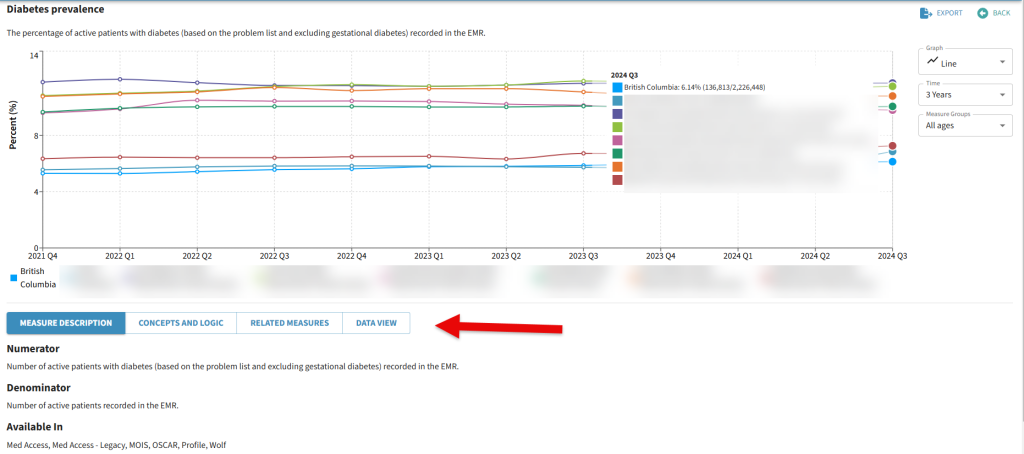Click blue British Columbia swatch in tooltip
Screen dimensions: 1024x454
click(617, 88)
